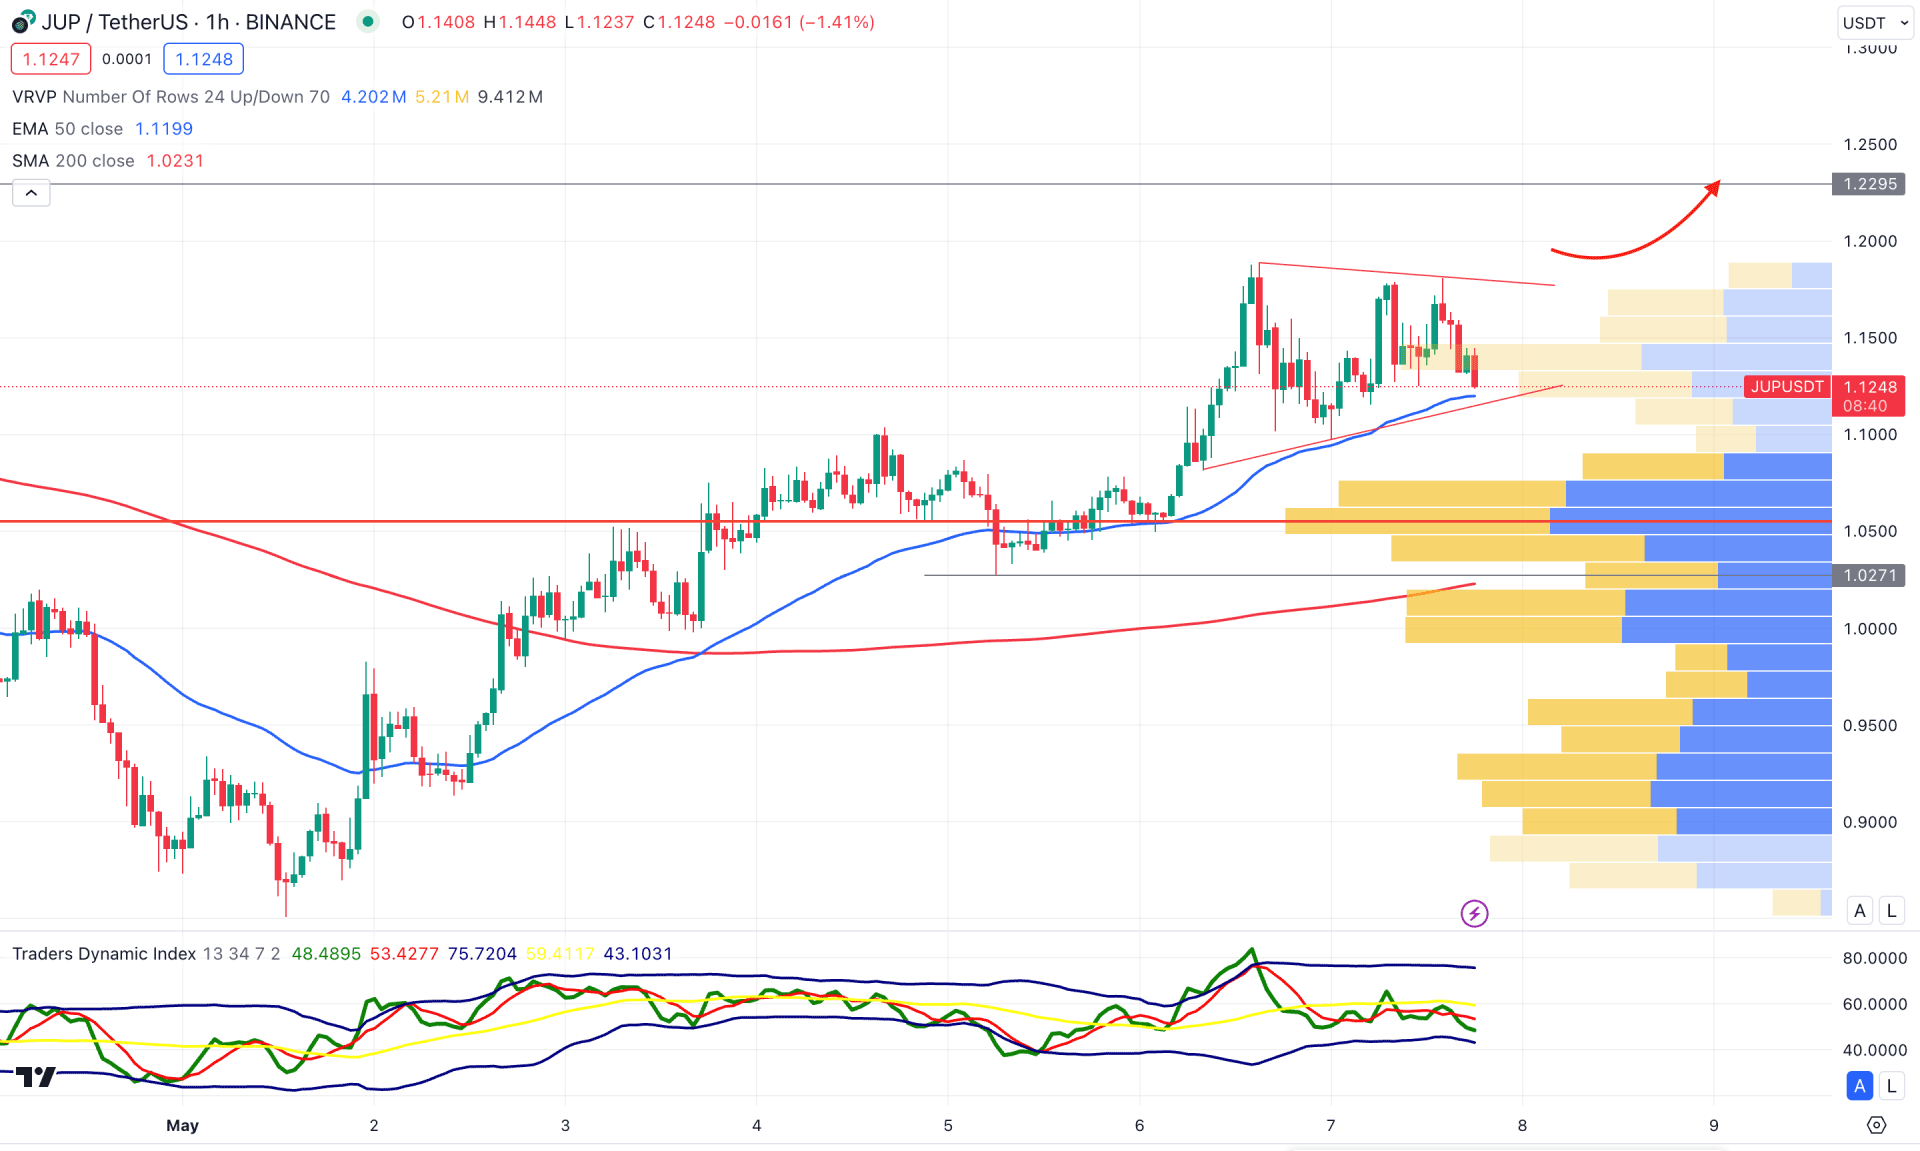The height and width of the screenshot is (1151, 1920).
Task: Click the red sell price 1.1247 button
Action: [x=51, y=59]
